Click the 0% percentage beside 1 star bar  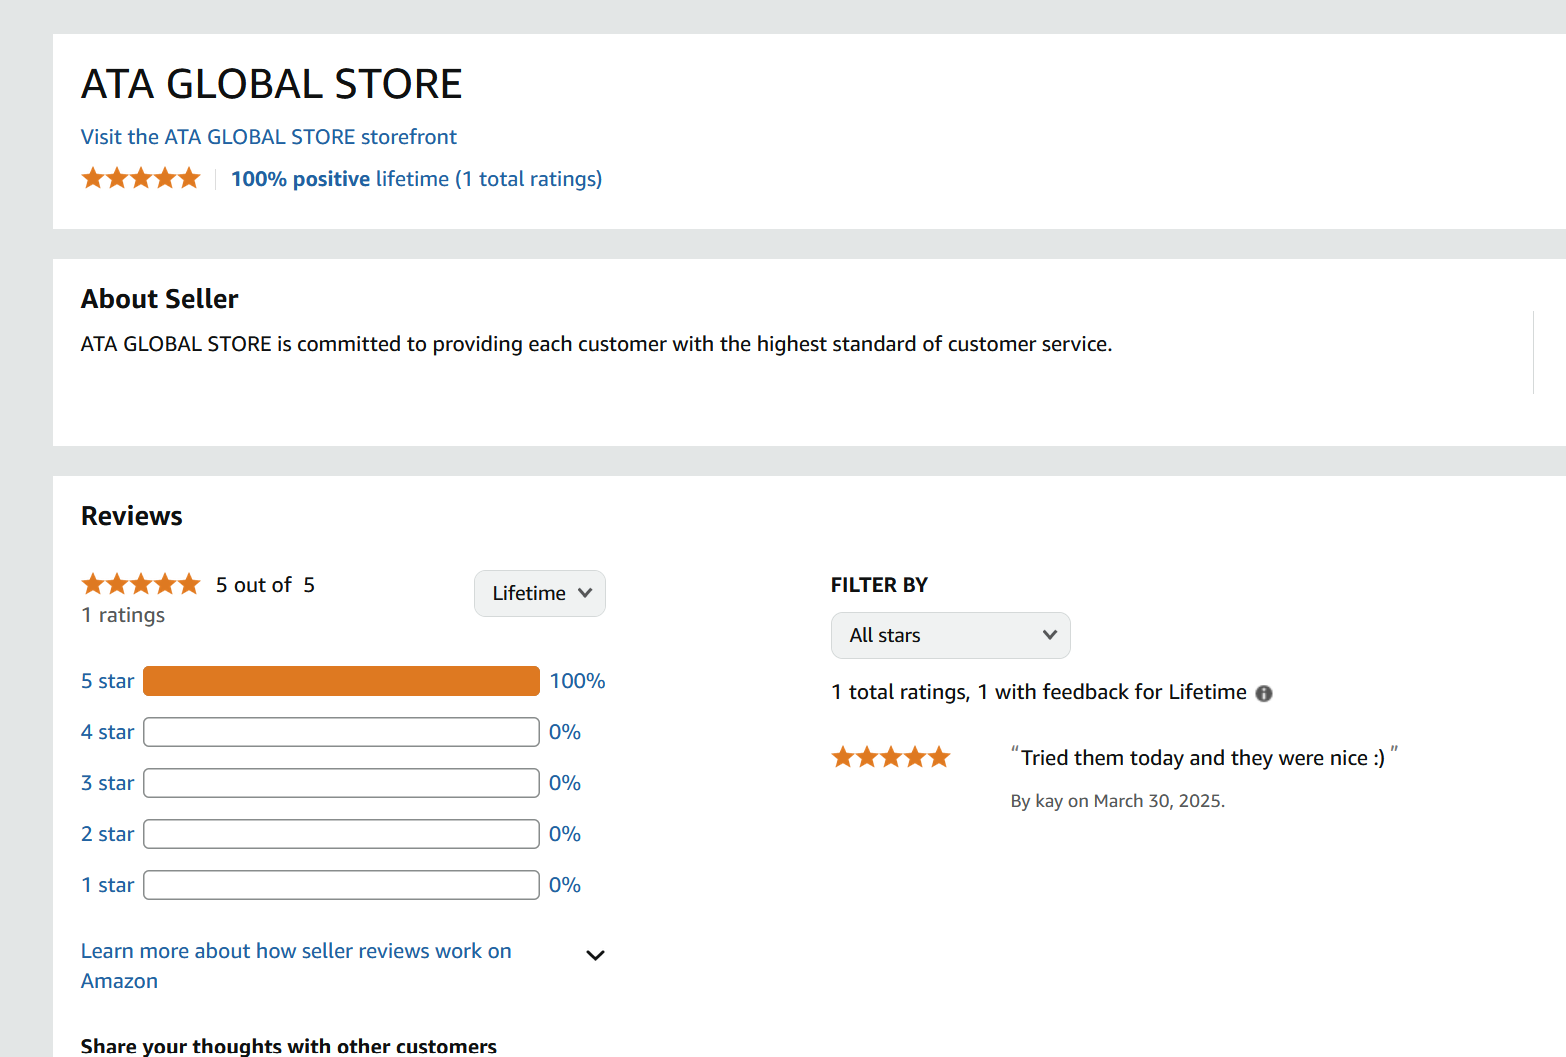565,885
